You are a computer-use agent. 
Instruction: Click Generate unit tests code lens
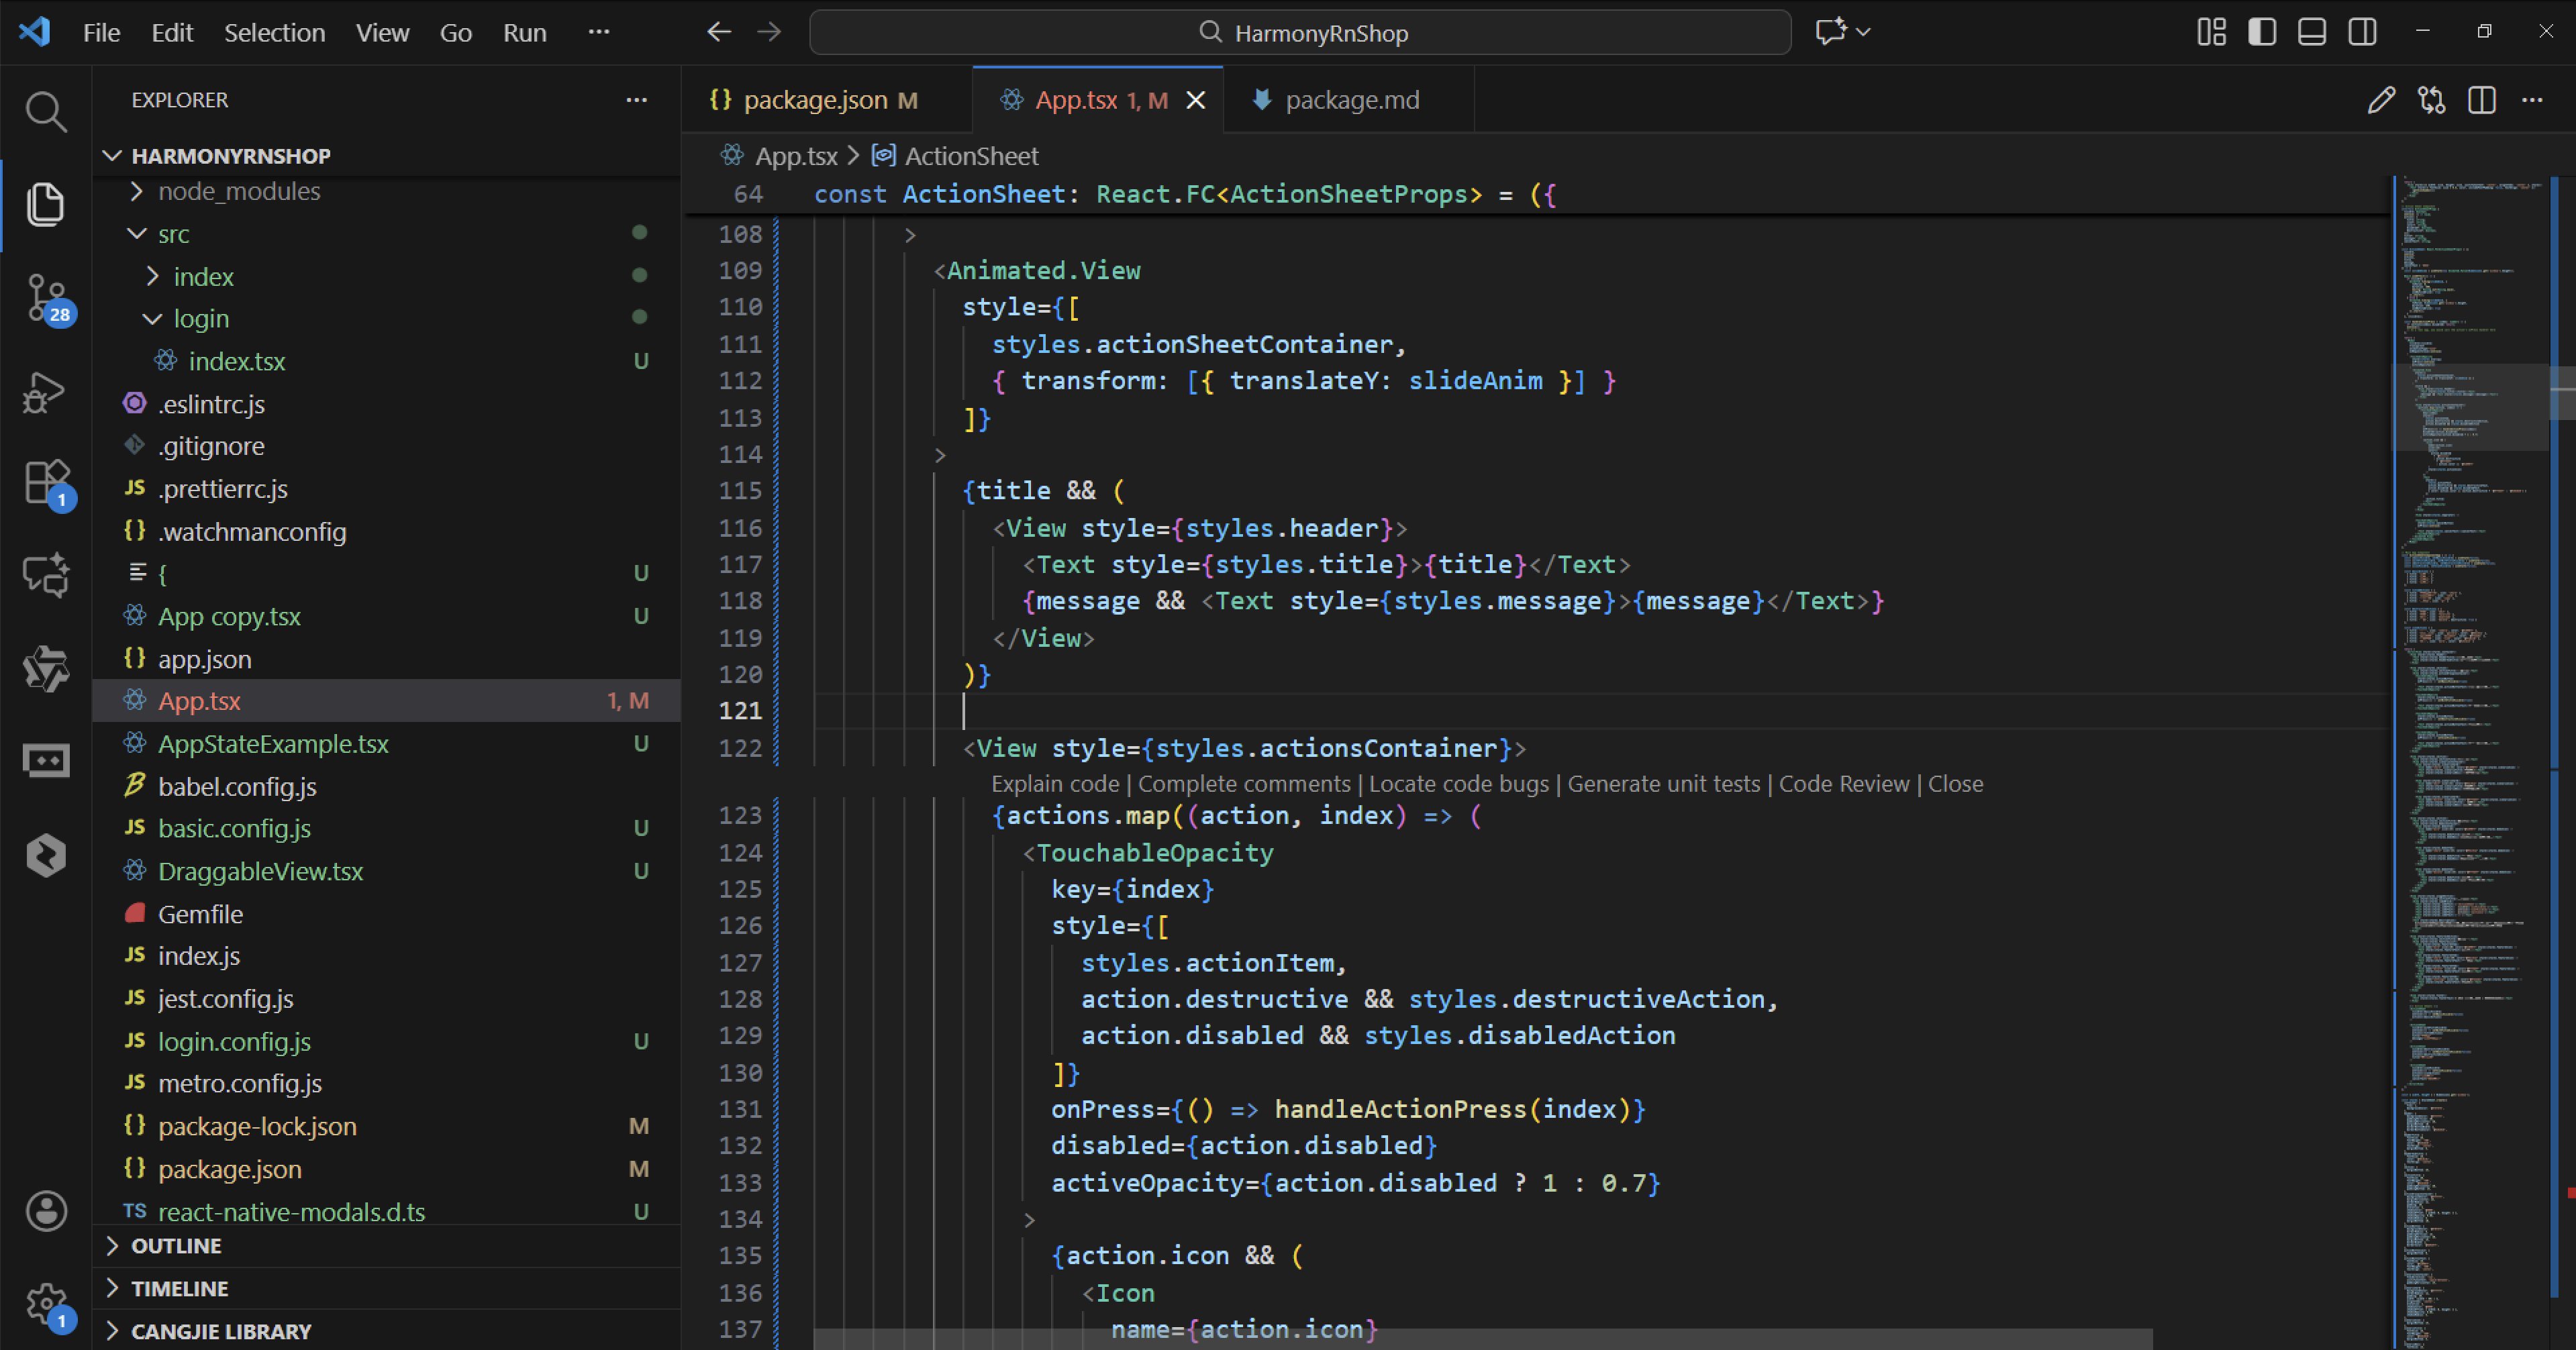(x=1663, y=784)
